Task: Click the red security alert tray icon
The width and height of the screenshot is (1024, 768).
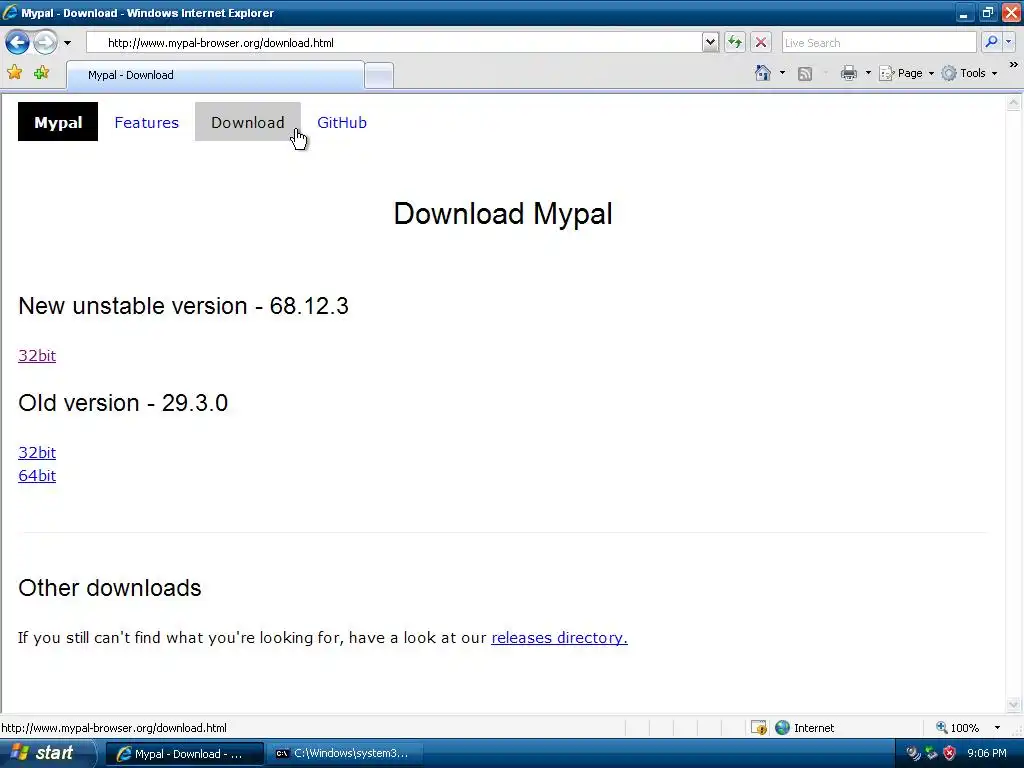Action: (x=950, y=754)
